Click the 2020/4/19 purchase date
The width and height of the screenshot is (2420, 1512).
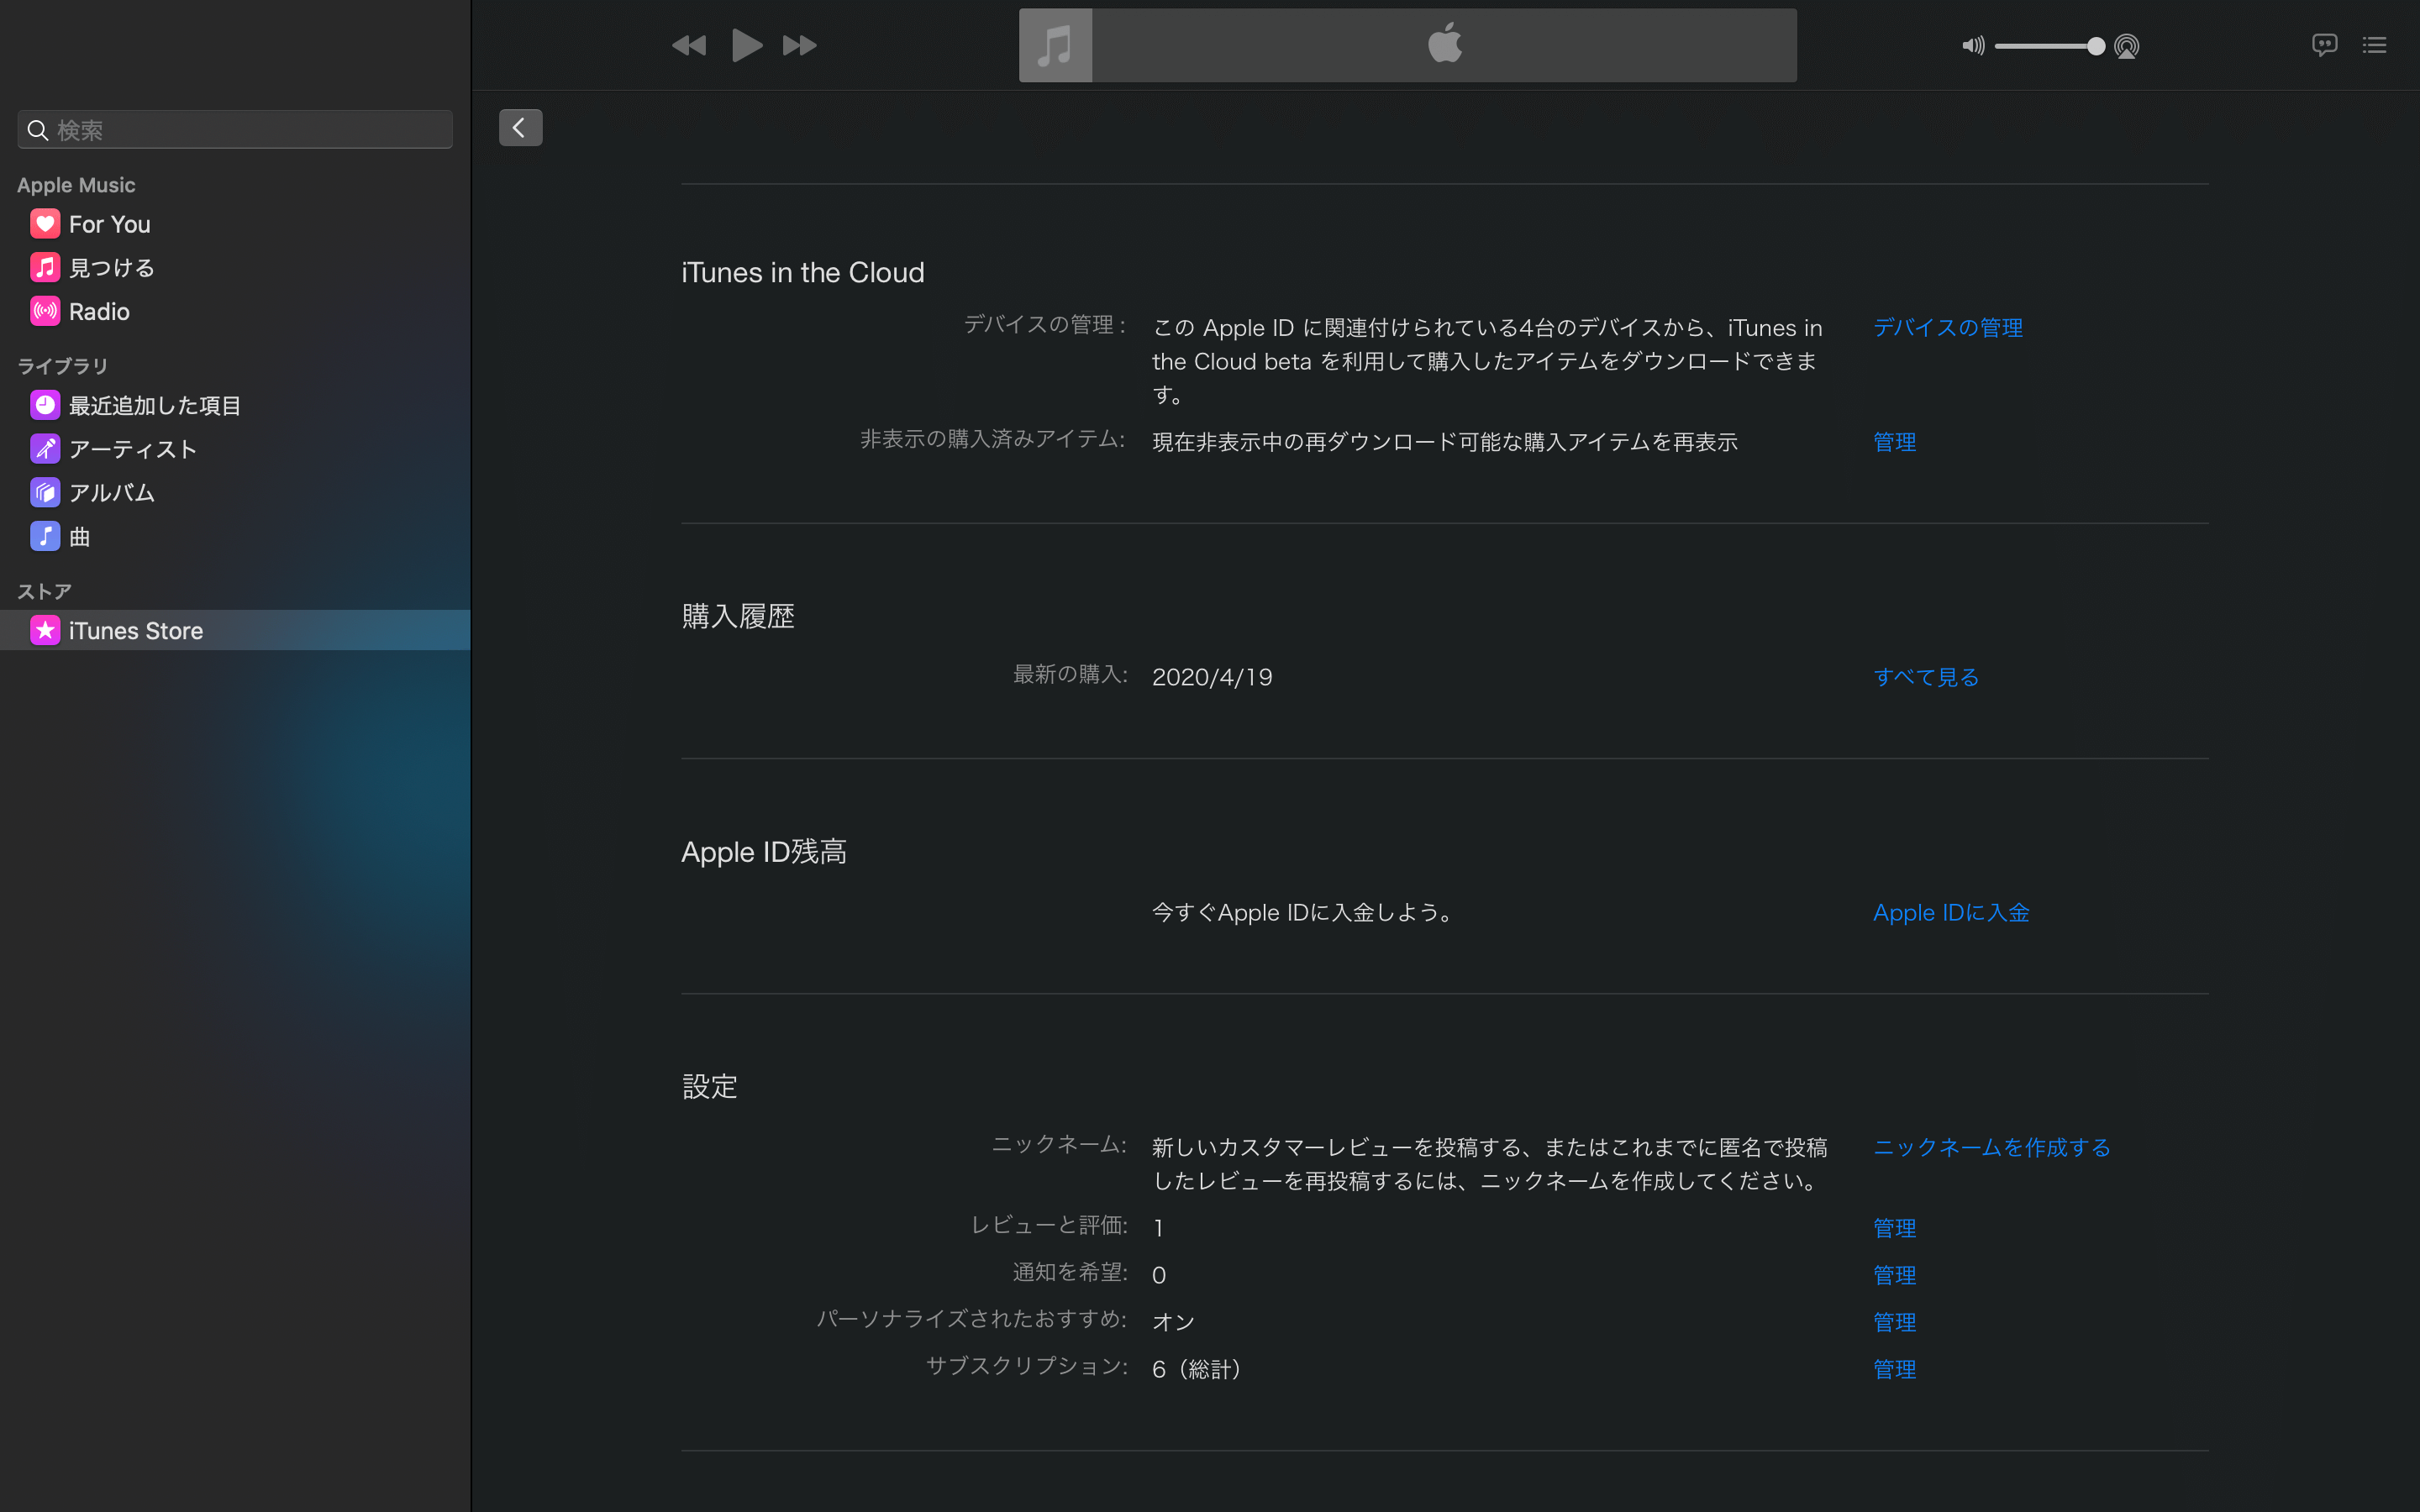1212,677
